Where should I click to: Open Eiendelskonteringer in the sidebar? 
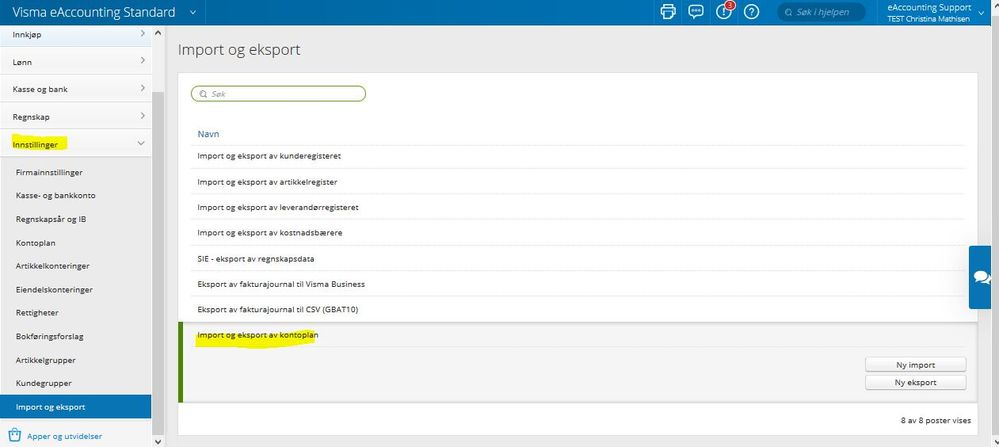click(54, 289)
